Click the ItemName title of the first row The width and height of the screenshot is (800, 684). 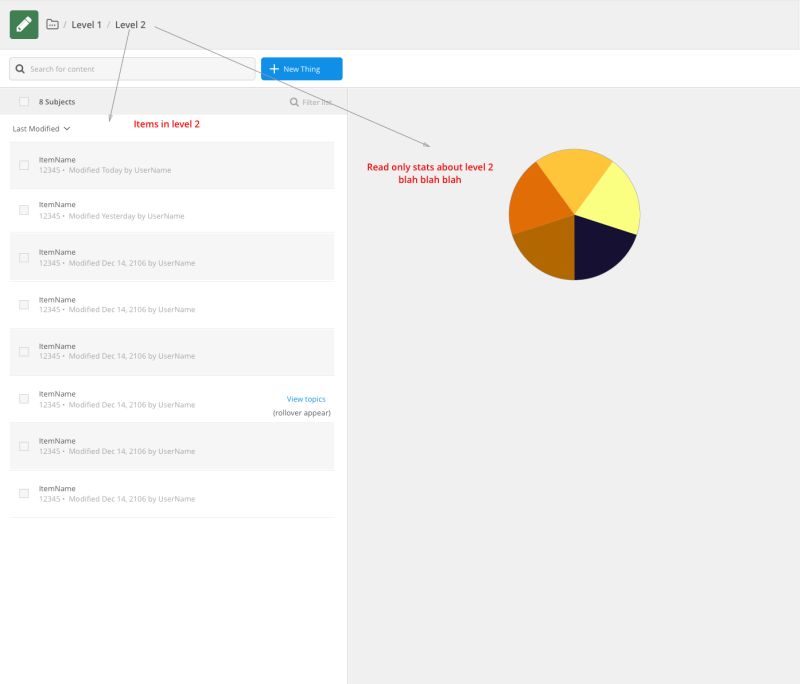pos(57,158)
